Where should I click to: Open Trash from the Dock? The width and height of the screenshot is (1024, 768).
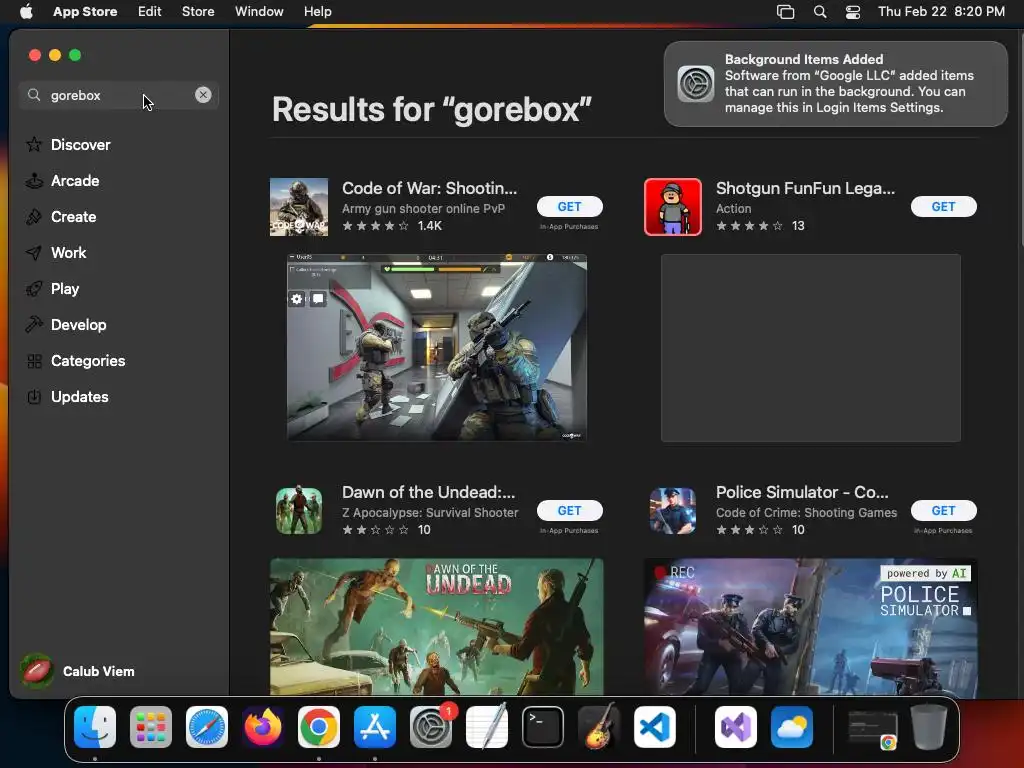click(929, 727)
